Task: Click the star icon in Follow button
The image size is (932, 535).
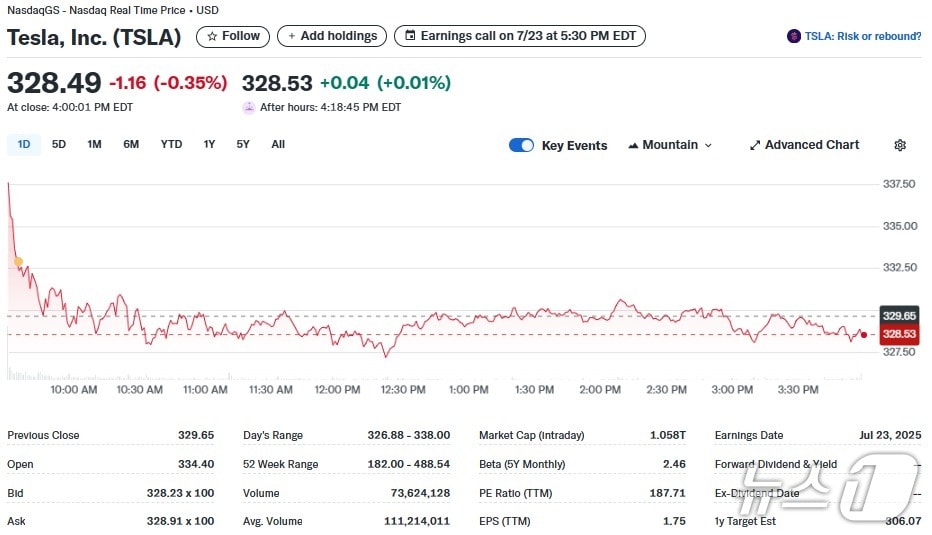Action: 211,36
